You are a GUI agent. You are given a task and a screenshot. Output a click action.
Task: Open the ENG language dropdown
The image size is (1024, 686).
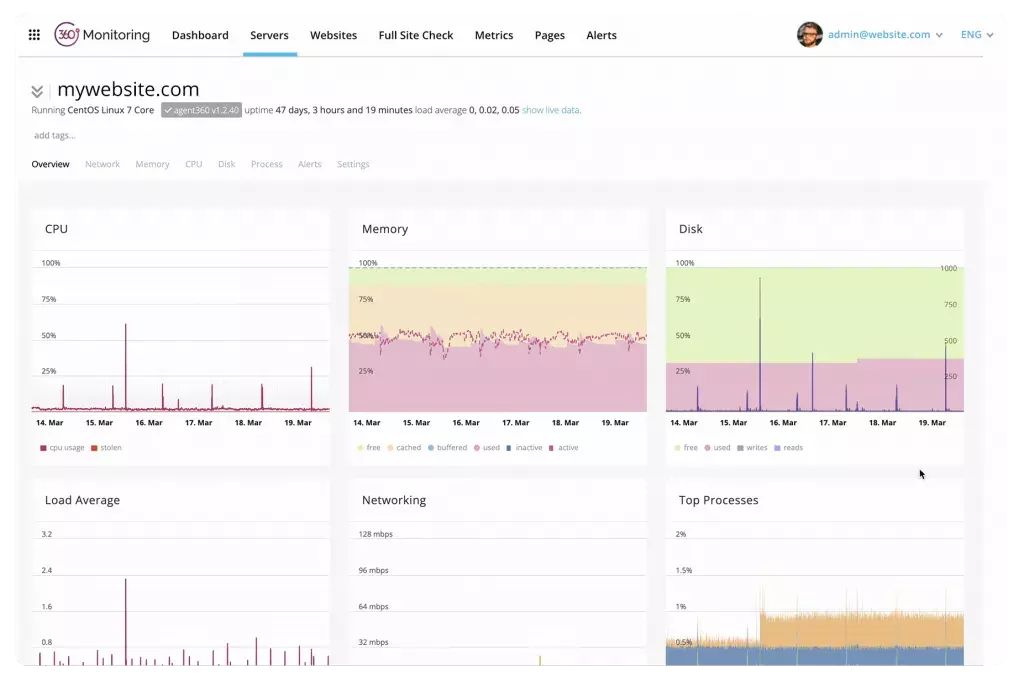pos(976,35)
